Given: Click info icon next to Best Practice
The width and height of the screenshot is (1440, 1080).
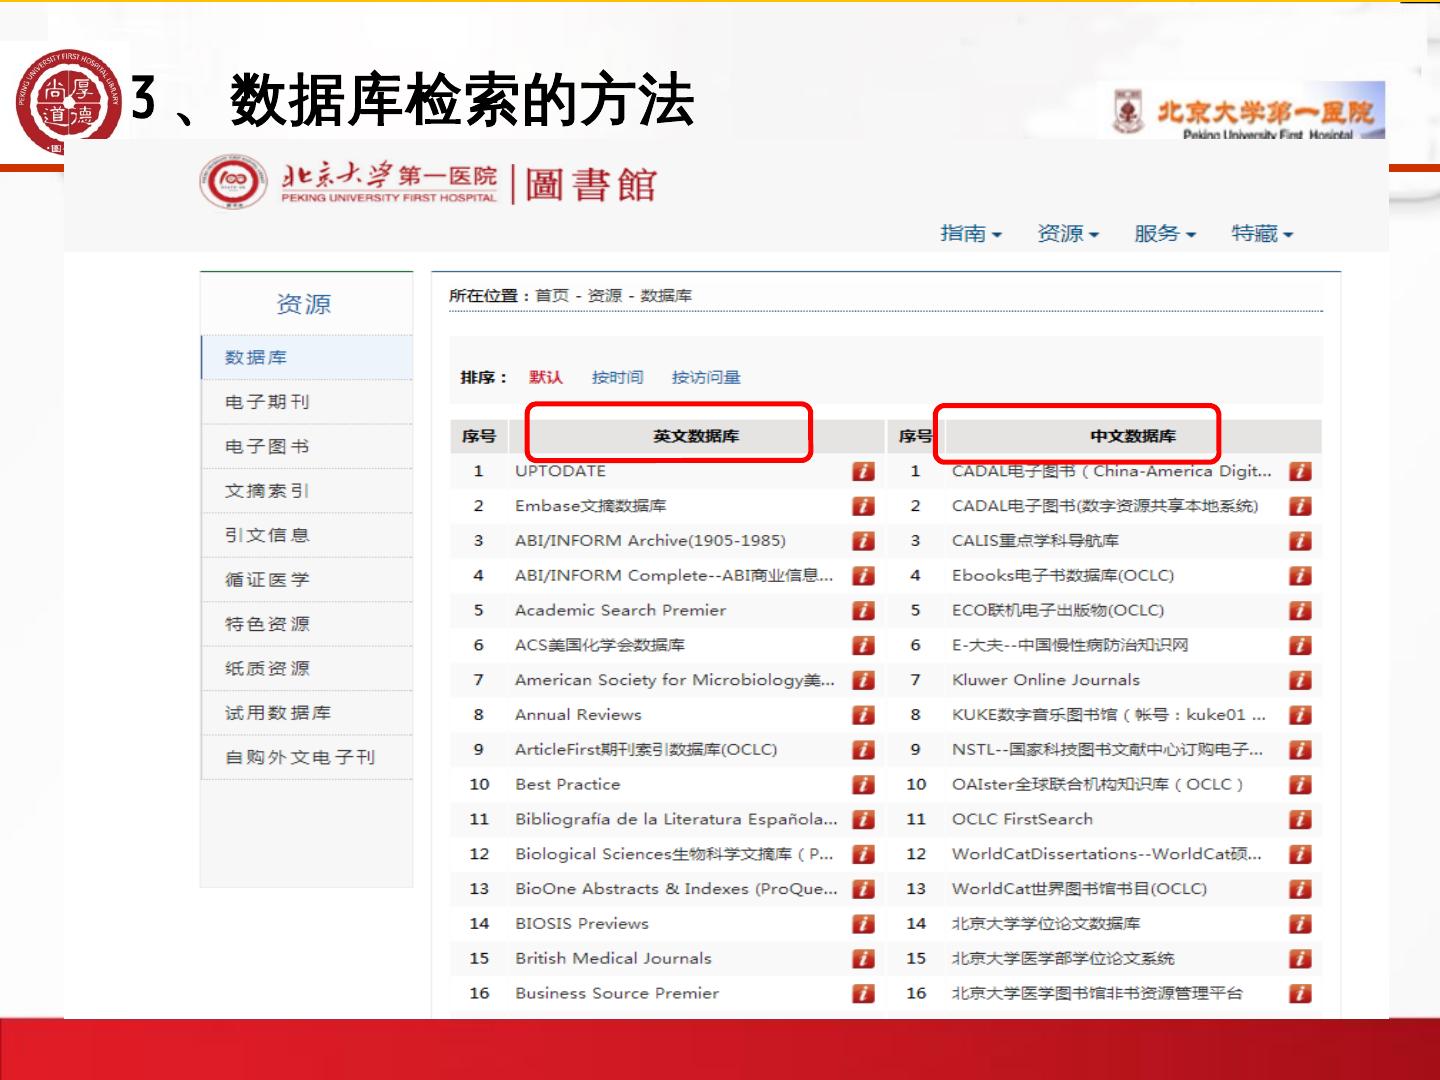Looking at the screenshot, I should pyautogui.click(x=863, y=785).
